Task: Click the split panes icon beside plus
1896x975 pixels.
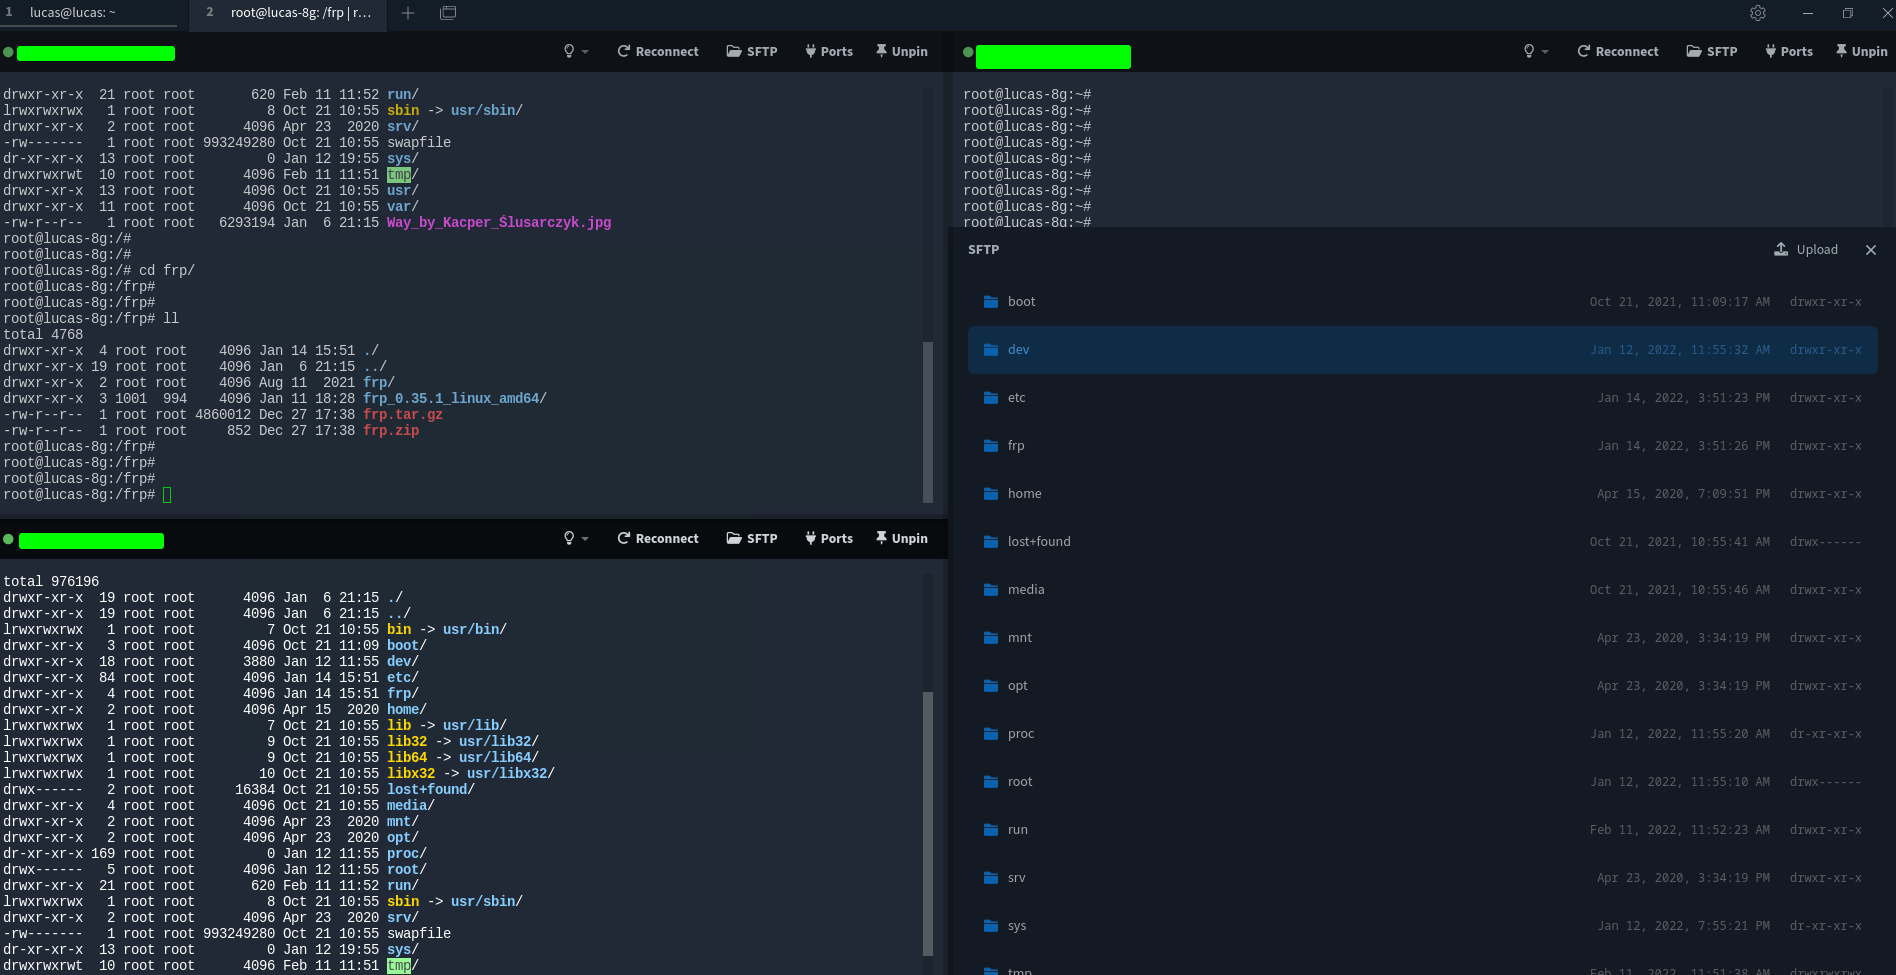Action: coord(448,13)
